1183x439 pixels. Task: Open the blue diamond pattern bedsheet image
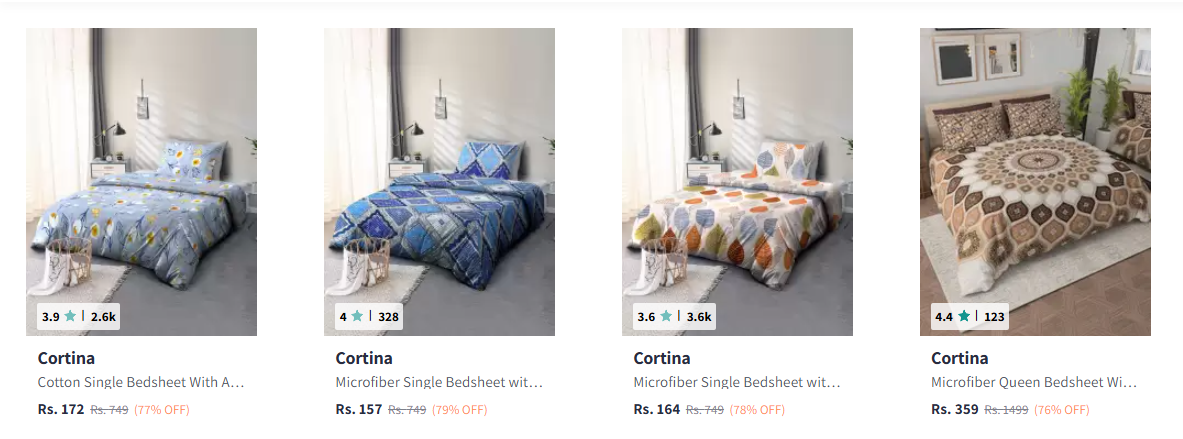coord(439,182)
